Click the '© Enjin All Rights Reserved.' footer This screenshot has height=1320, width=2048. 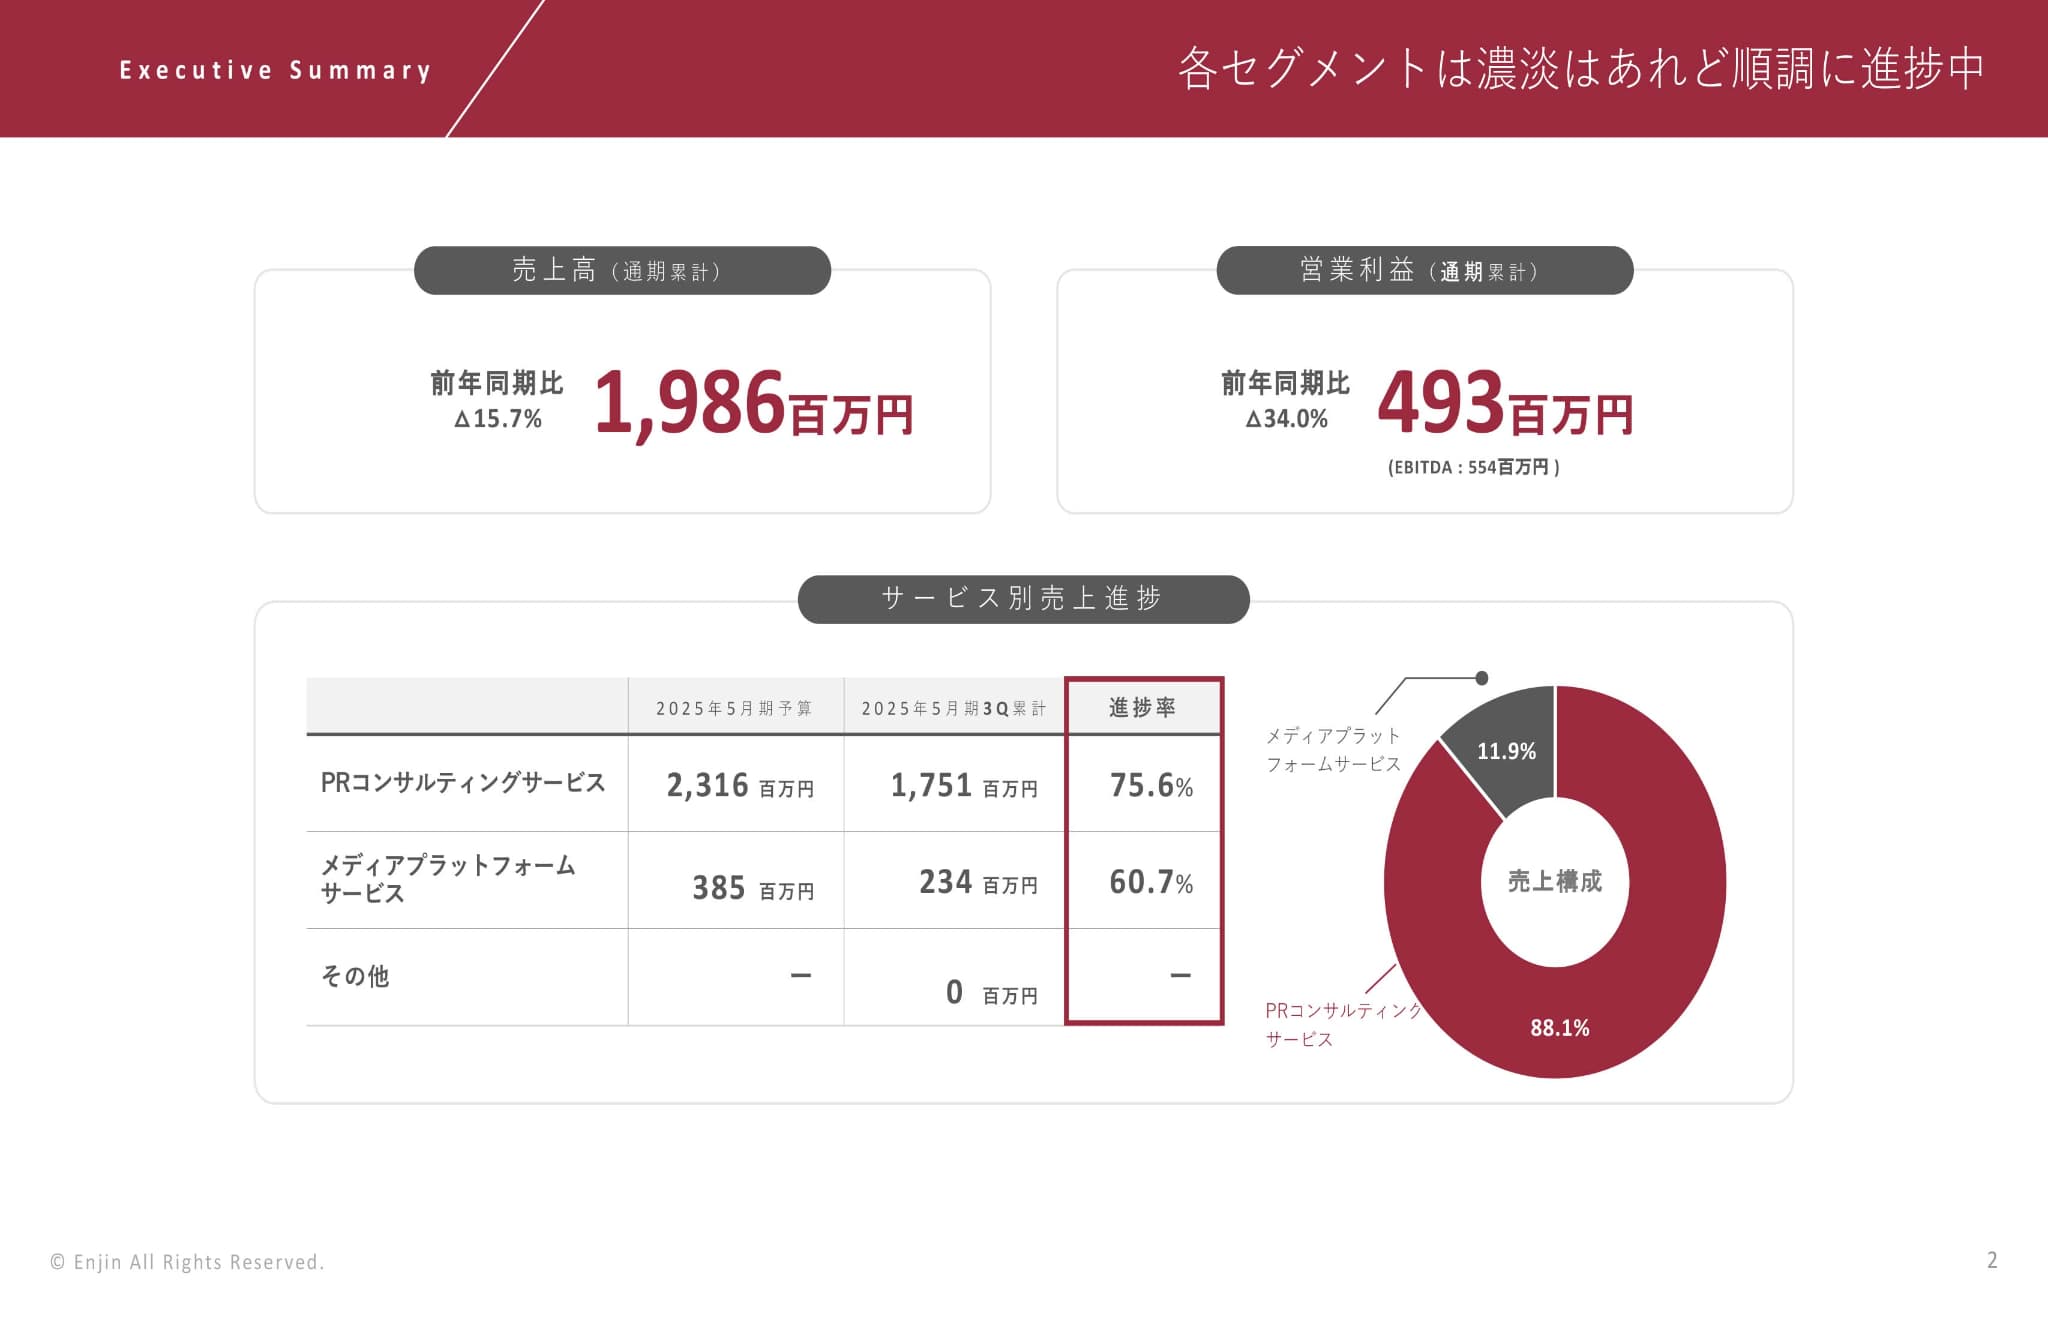pos(187,1262)
